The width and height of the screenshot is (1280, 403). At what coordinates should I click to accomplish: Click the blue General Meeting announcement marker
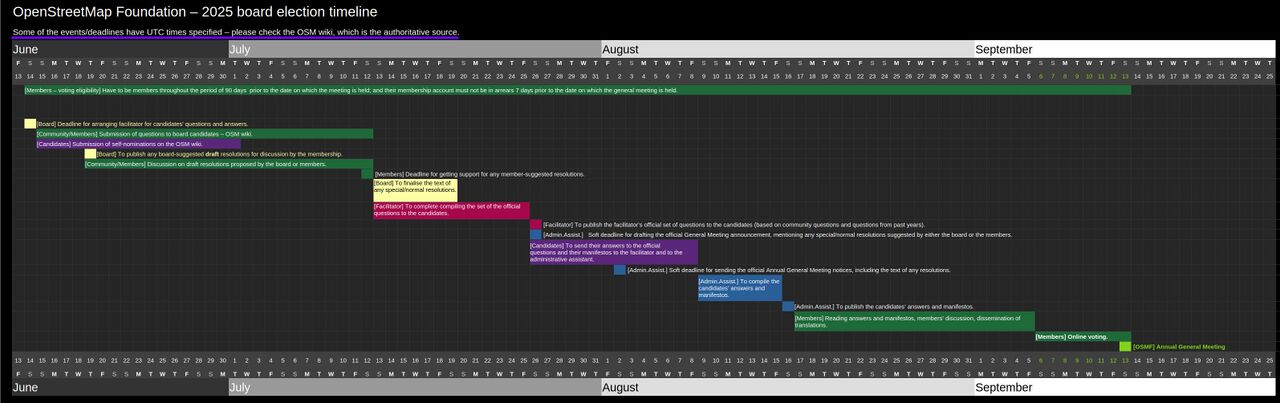click(x=536, y=235)
